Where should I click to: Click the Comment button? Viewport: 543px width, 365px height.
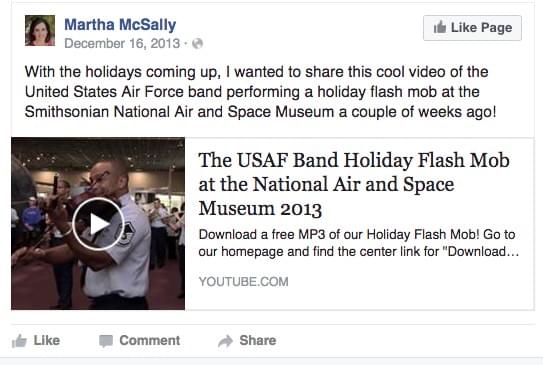tap(140, 340)
